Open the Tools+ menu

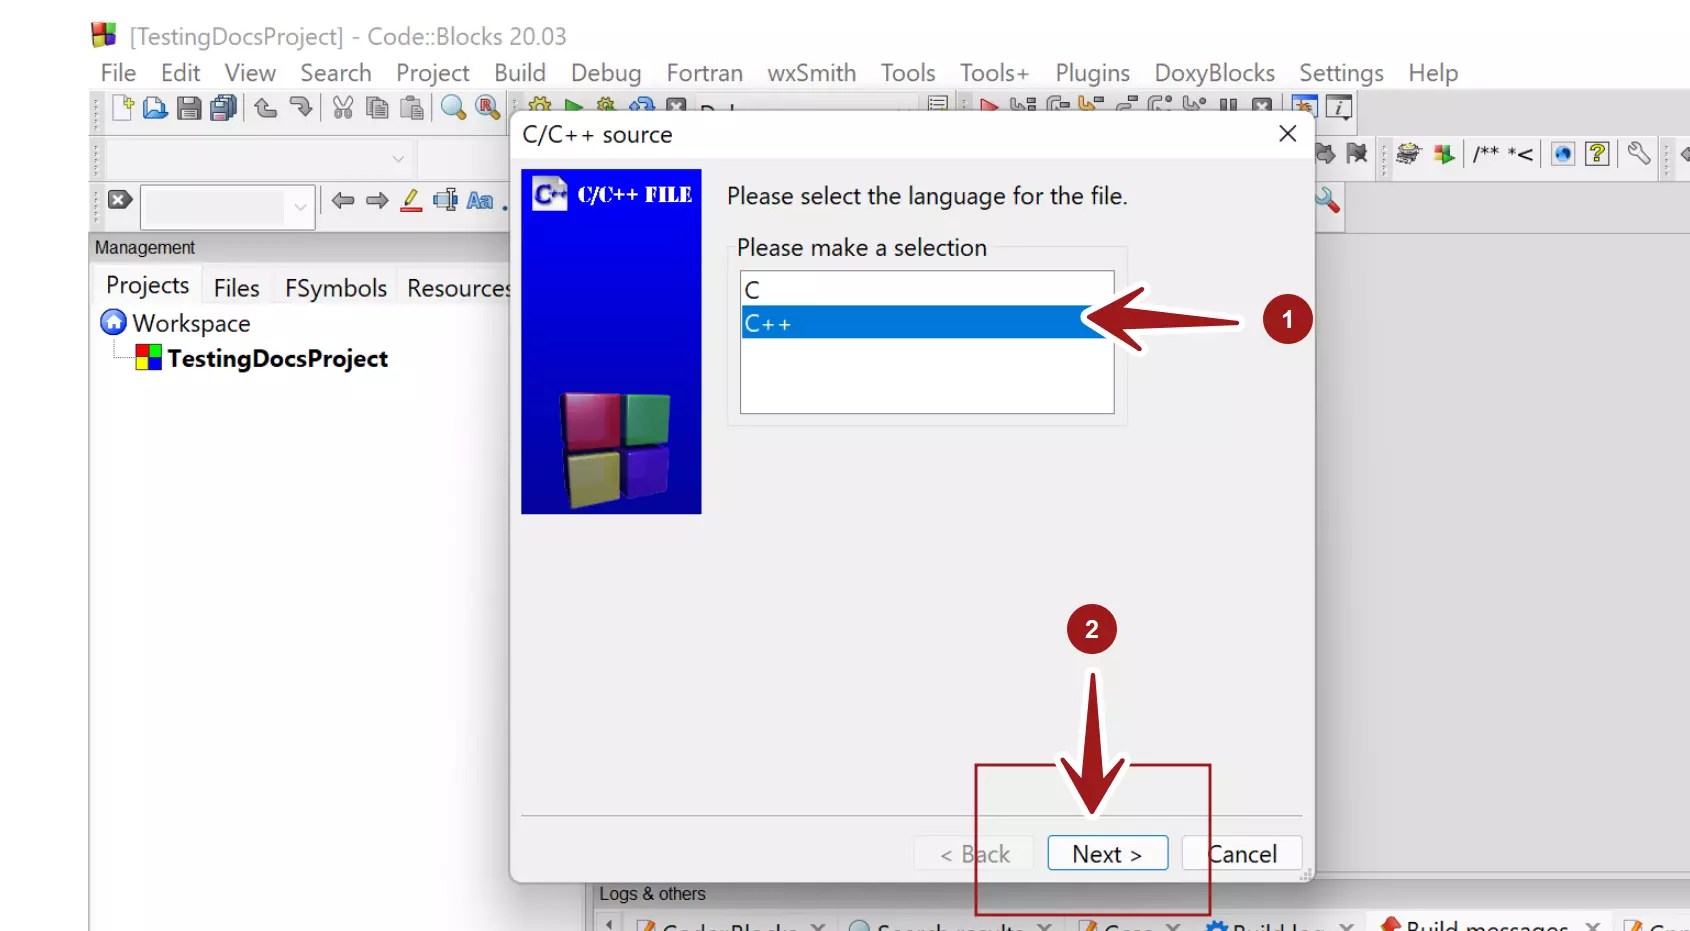(x=995, y=73)
